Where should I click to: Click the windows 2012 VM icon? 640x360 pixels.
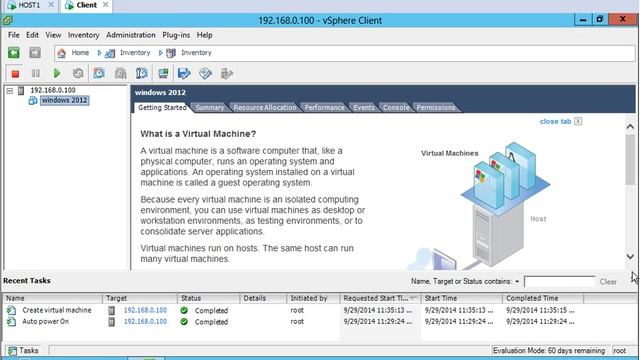point(33,100)
